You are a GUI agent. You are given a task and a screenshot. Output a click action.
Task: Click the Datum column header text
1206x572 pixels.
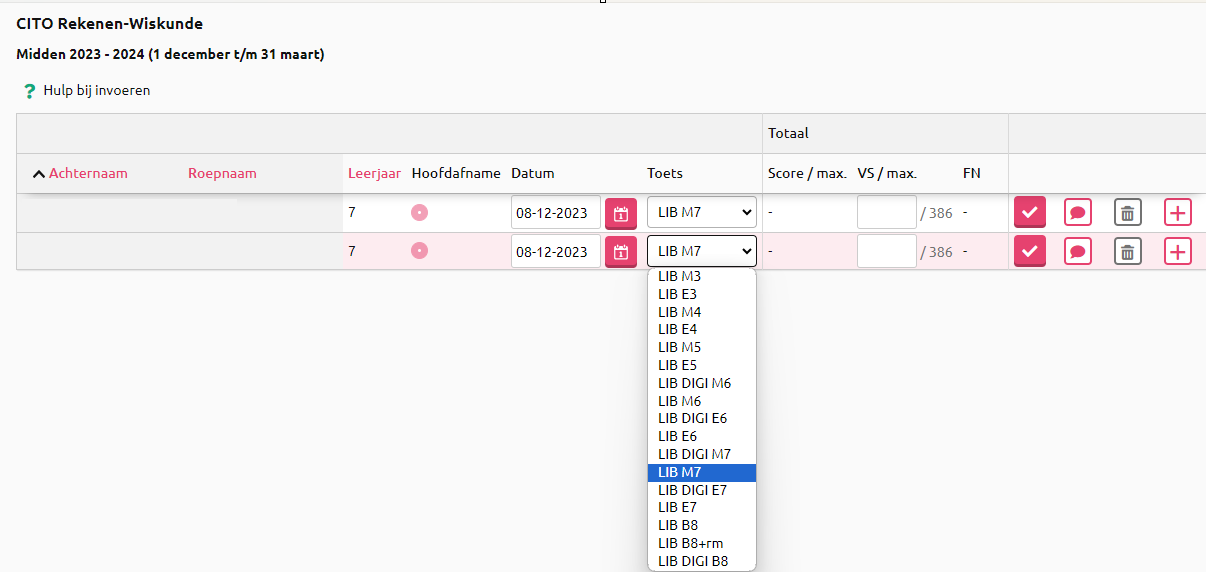point(533,173)
